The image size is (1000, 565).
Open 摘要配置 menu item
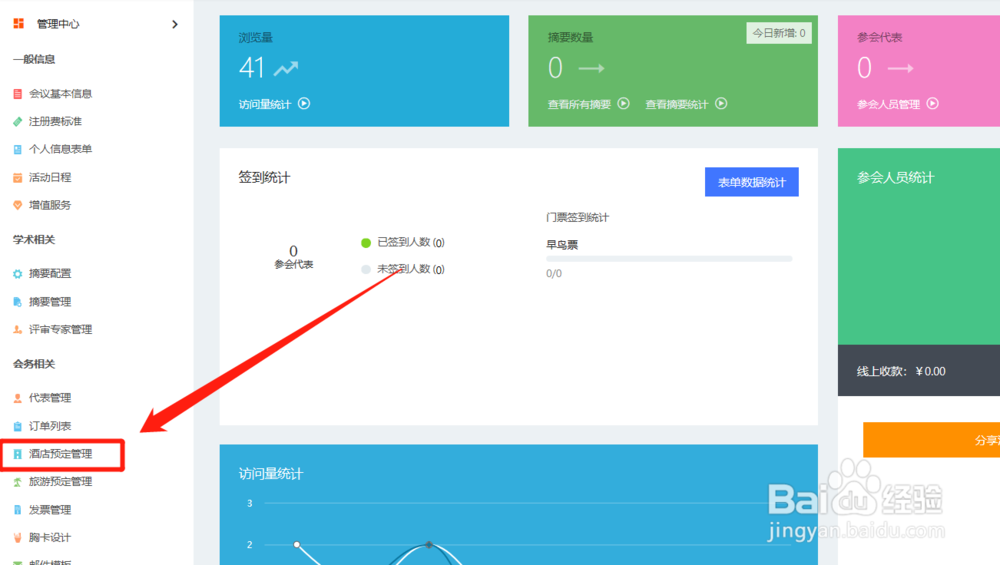[50, 274]
